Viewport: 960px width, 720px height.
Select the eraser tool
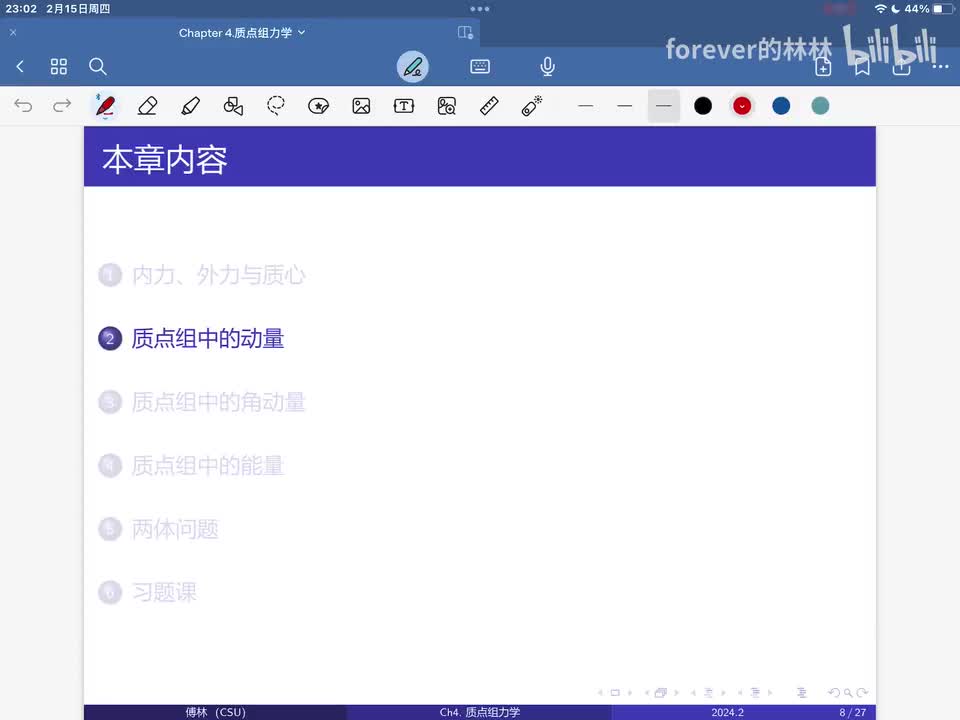(148, 106)
